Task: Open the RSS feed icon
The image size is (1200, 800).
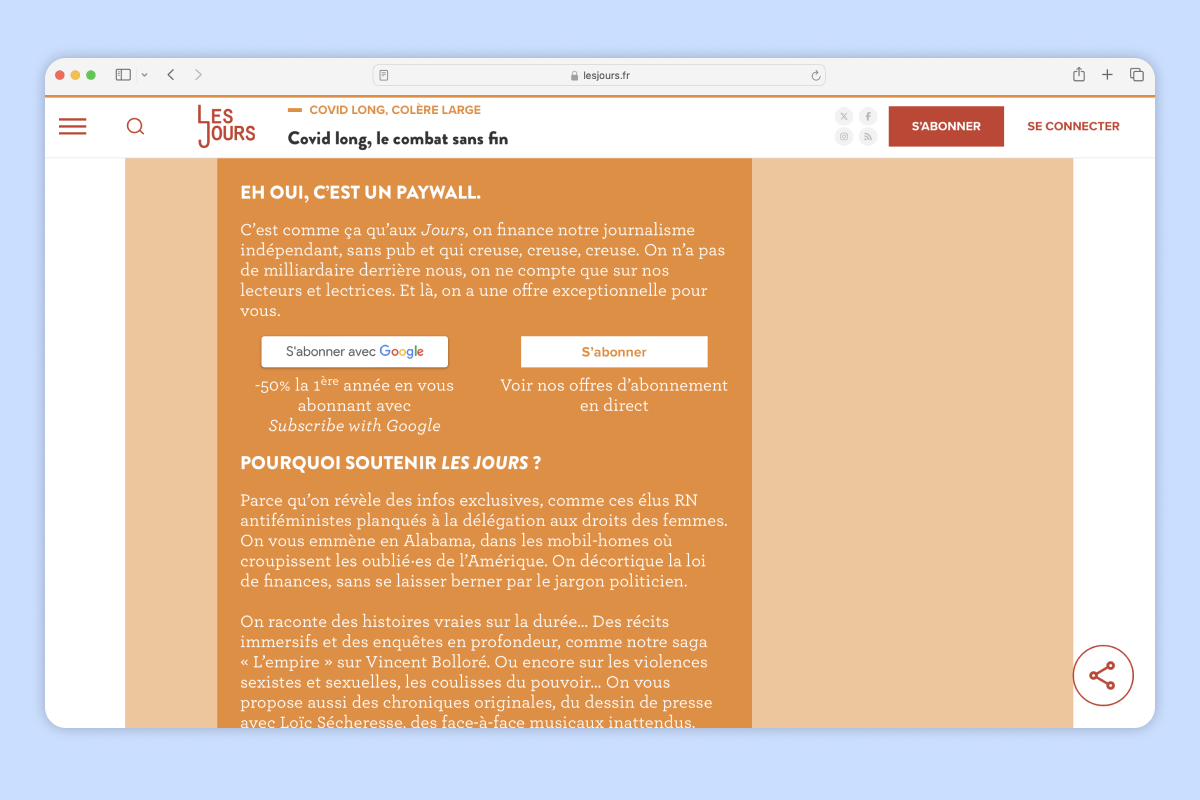Action: tap(868, 137)
